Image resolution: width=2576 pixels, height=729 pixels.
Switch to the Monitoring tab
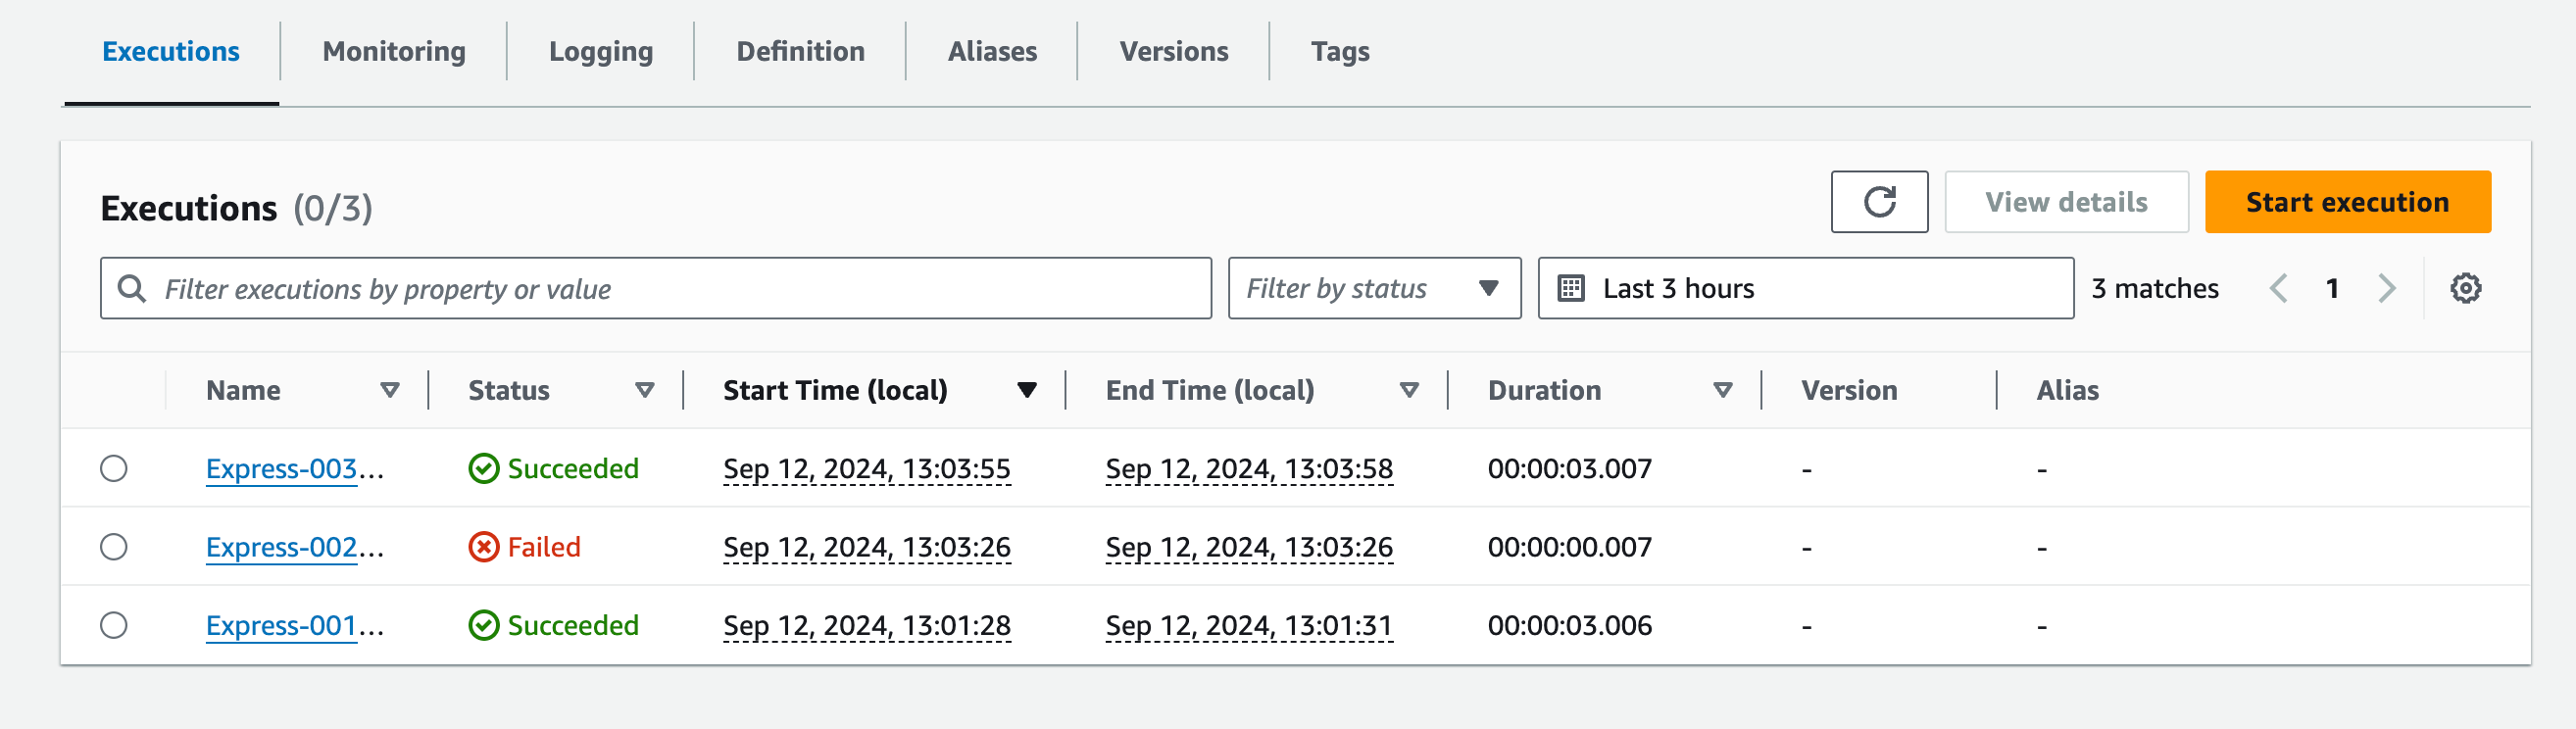coord(394,52)
